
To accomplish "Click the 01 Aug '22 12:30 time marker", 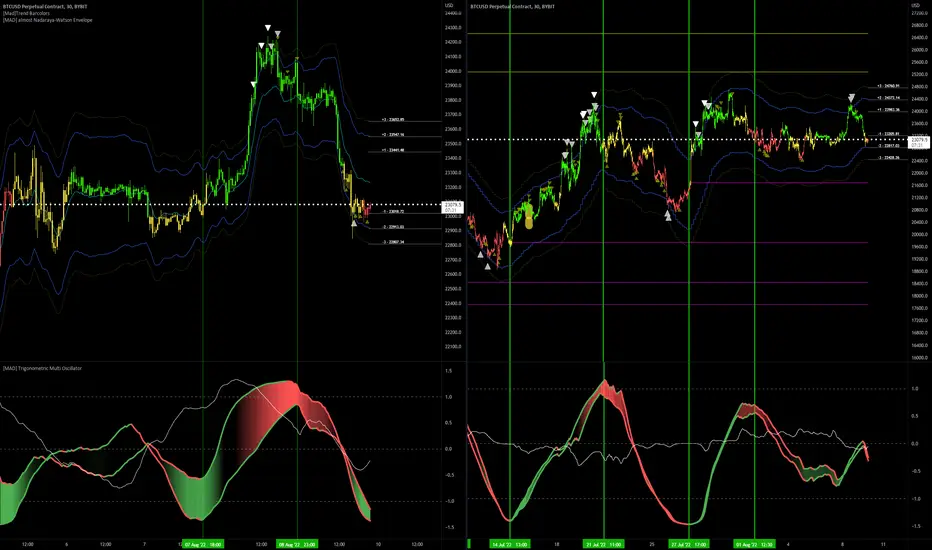I will coord(754,544).
